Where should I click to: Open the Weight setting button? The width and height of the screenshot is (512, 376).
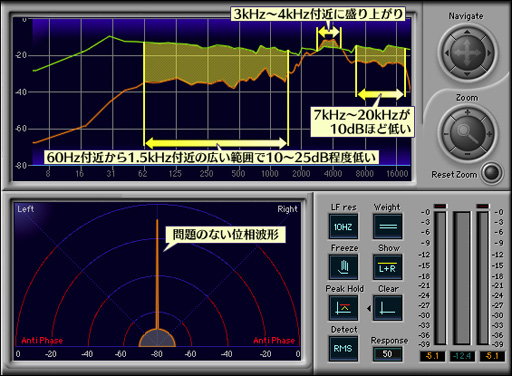[x=388, y=227]
